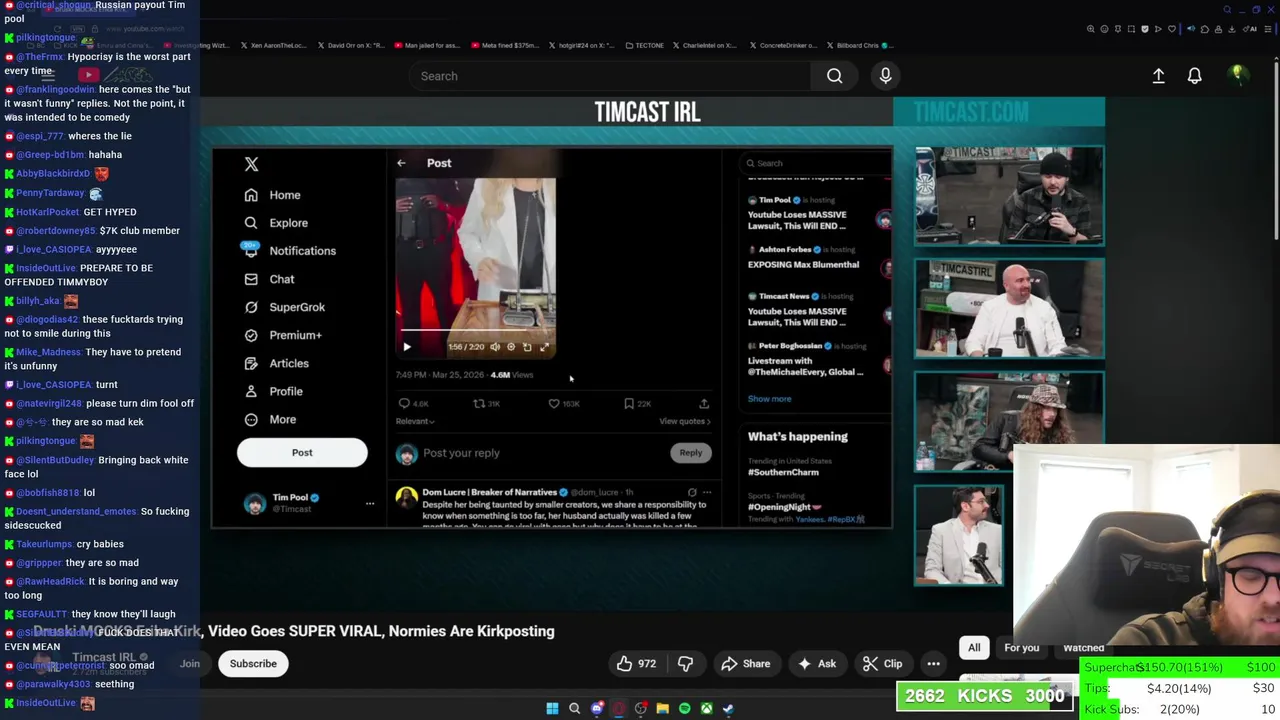
Task: Select the All filter chip
Action: click(x=974, y=648)
